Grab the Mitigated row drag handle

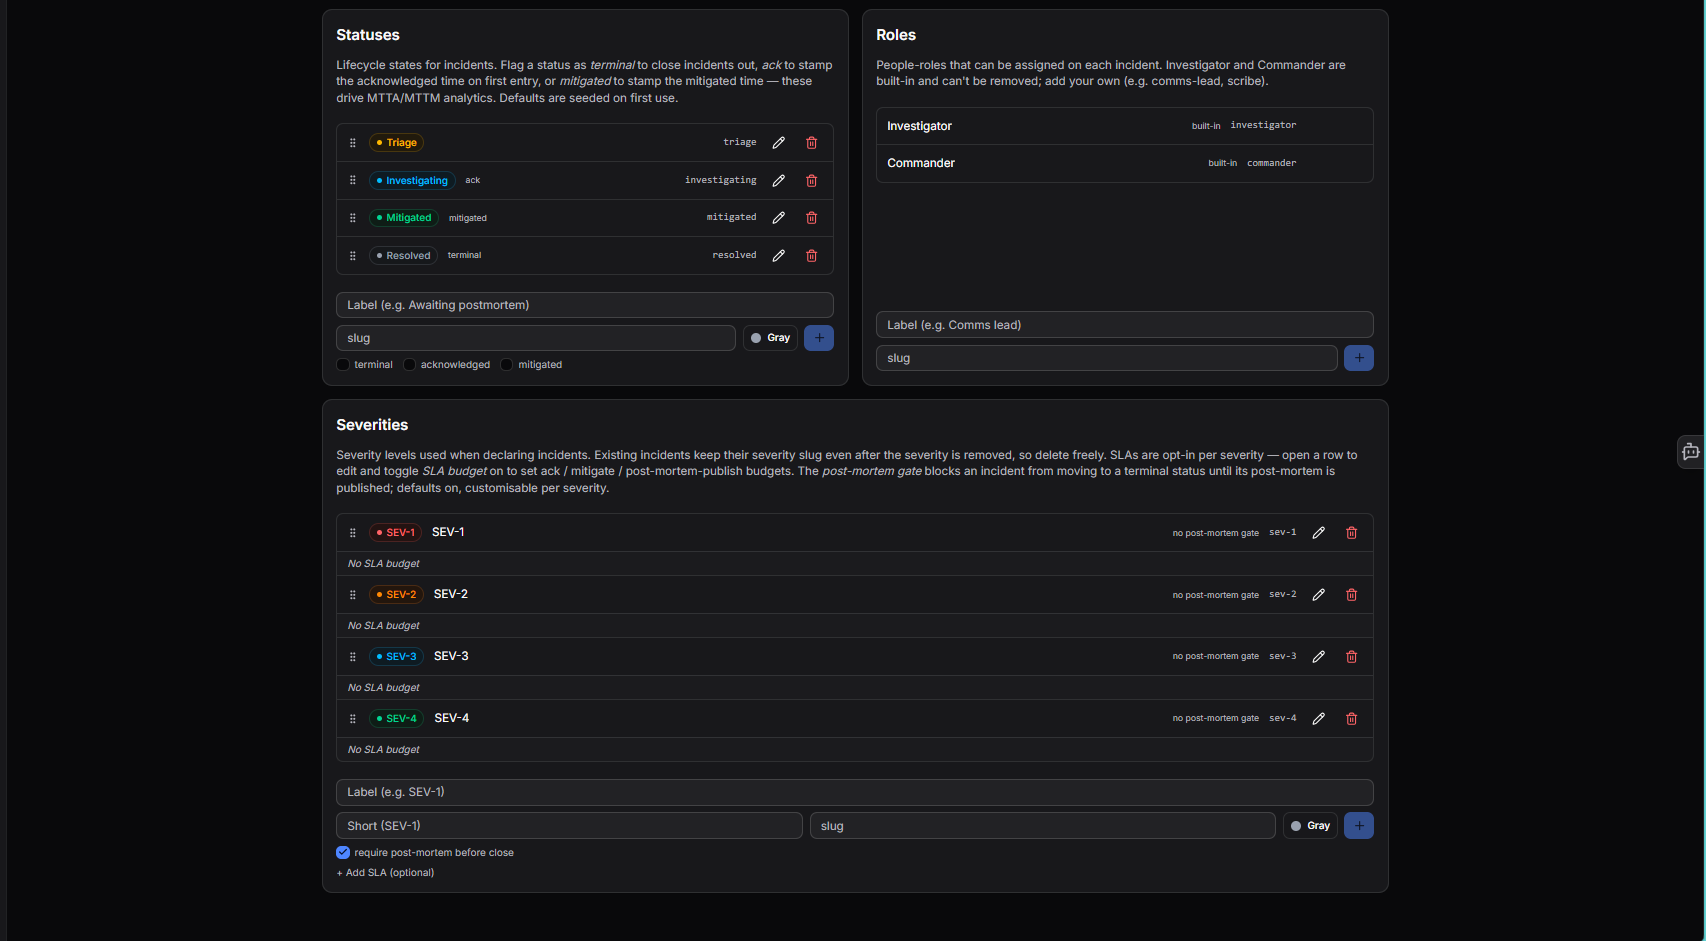pyautogui.click(x=352, y=218)
